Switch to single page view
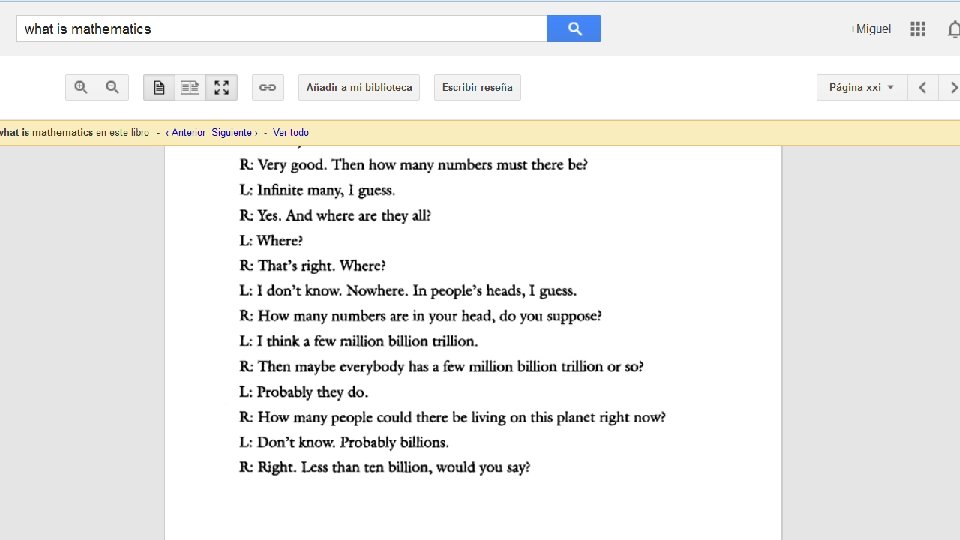Viewport: 960px width, 540px height. tap(159, 88)
